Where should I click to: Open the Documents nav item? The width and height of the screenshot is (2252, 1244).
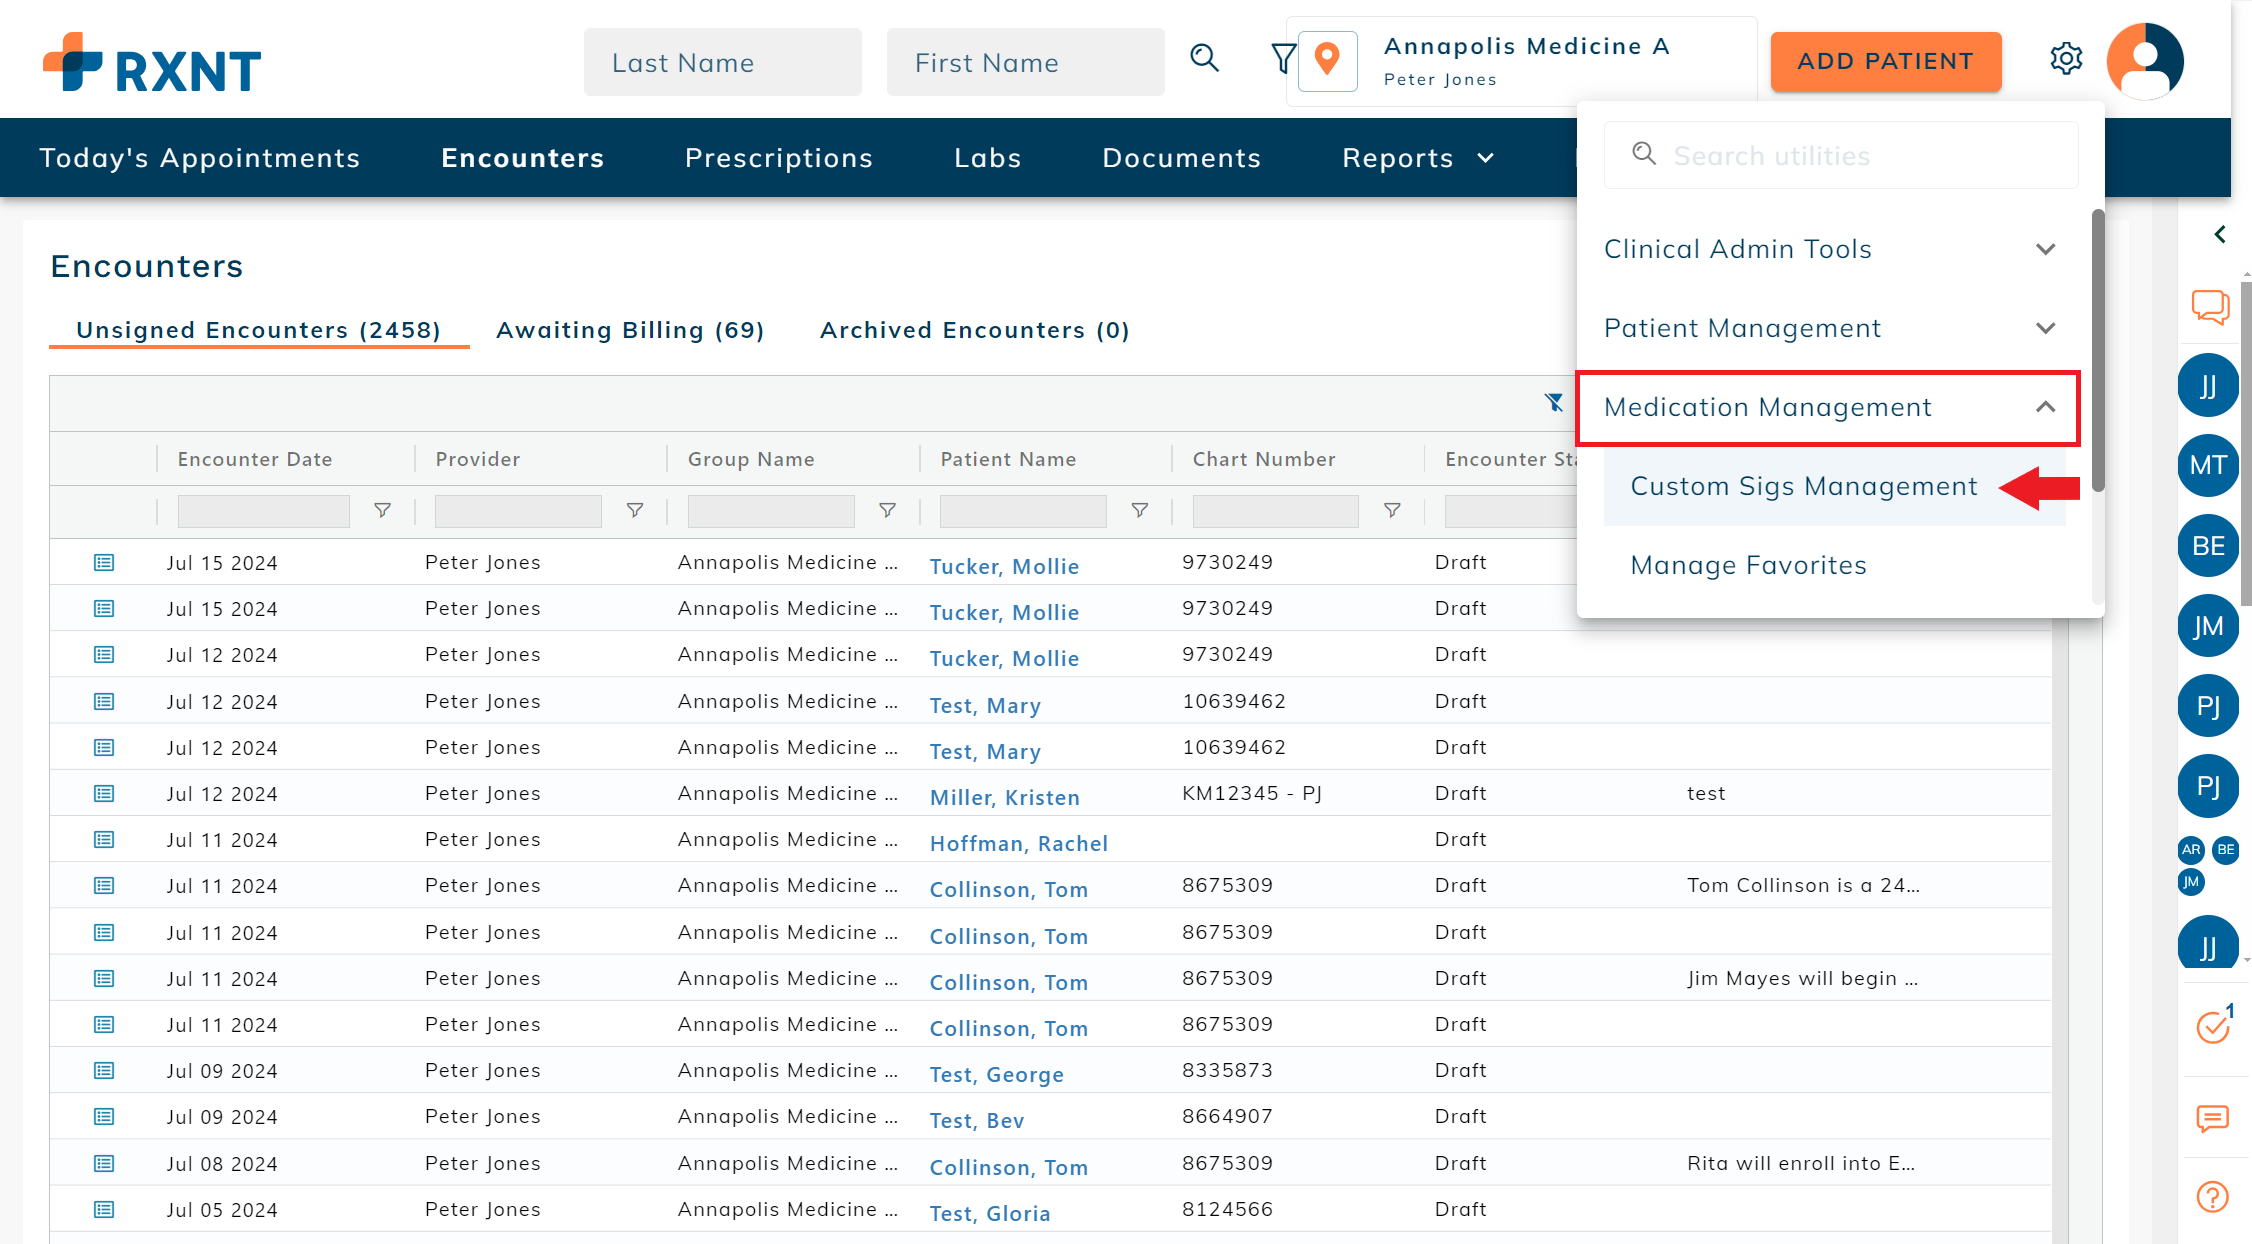(1182, 158)
